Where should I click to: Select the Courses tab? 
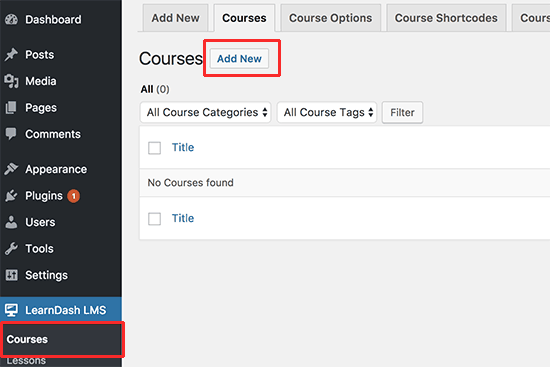coord(244,18)
